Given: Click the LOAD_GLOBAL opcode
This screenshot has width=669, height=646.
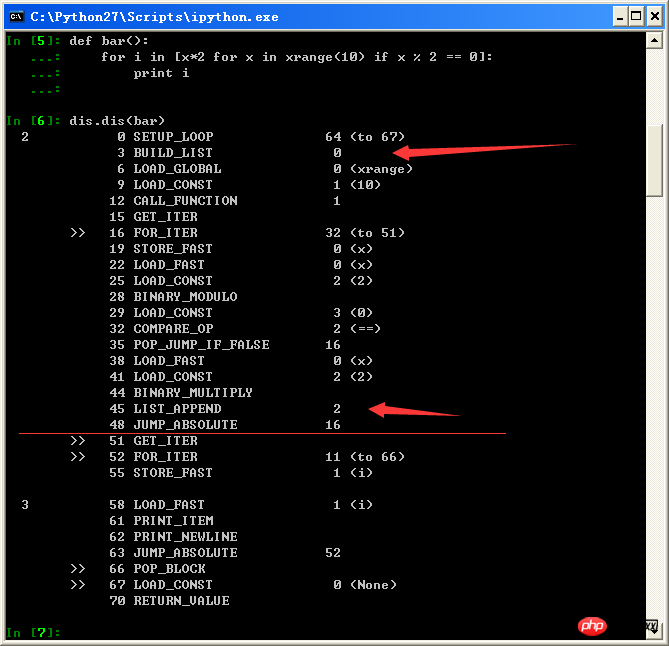Looking at the screenshot, I should click(177, 169).
